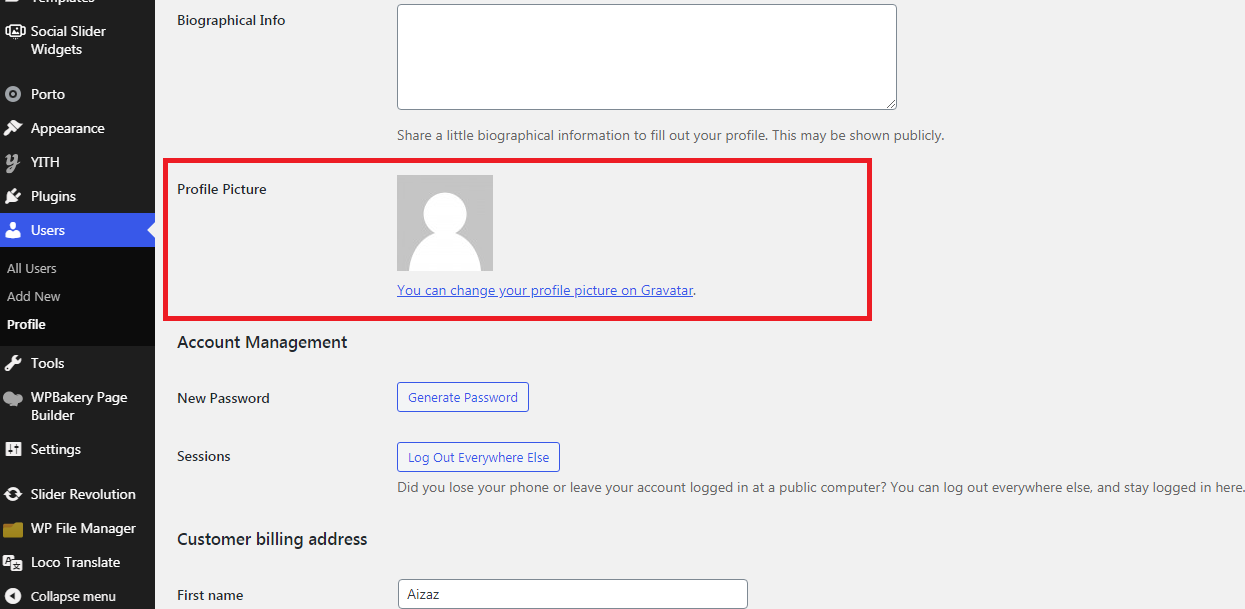
Task: Click the Users person icon
Action: coord(13,230)
